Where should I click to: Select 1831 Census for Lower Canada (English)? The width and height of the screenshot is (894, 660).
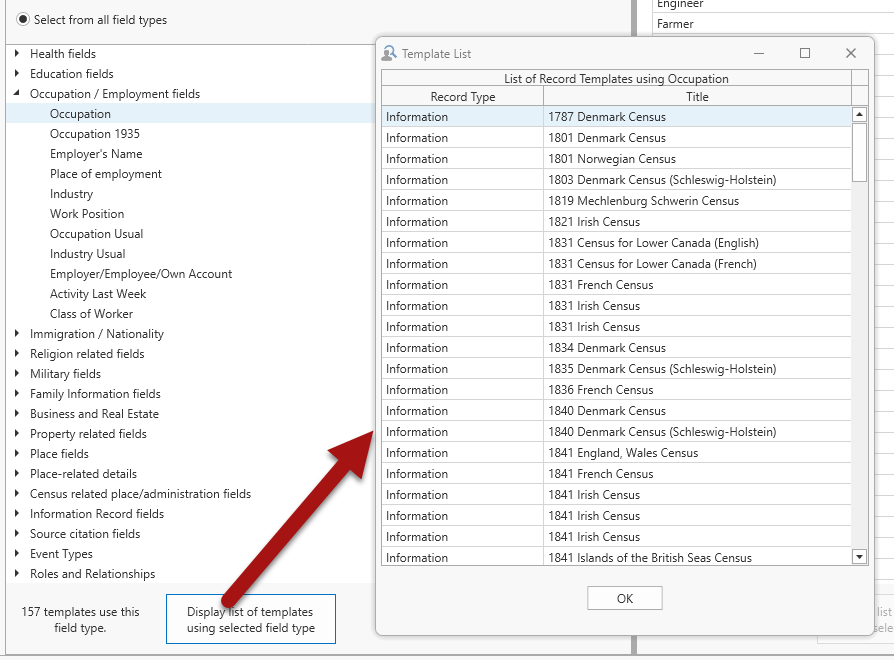coord(616,243)
